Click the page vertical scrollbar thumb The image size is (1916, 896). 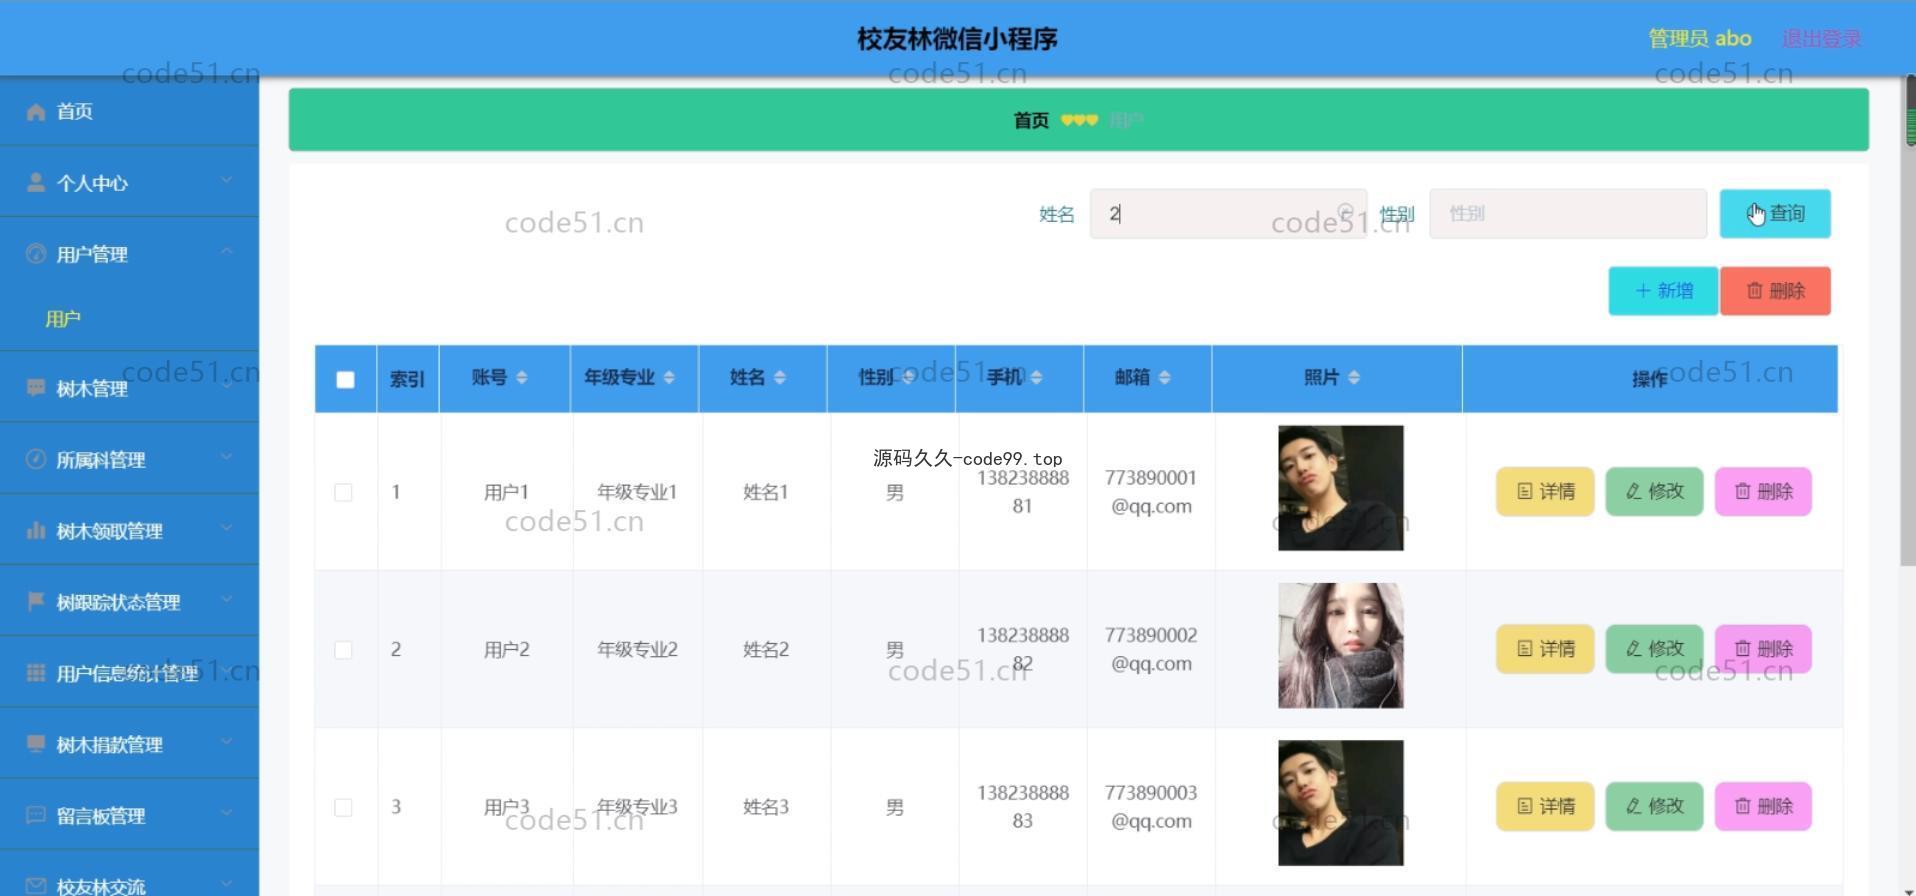[1908, 320]
